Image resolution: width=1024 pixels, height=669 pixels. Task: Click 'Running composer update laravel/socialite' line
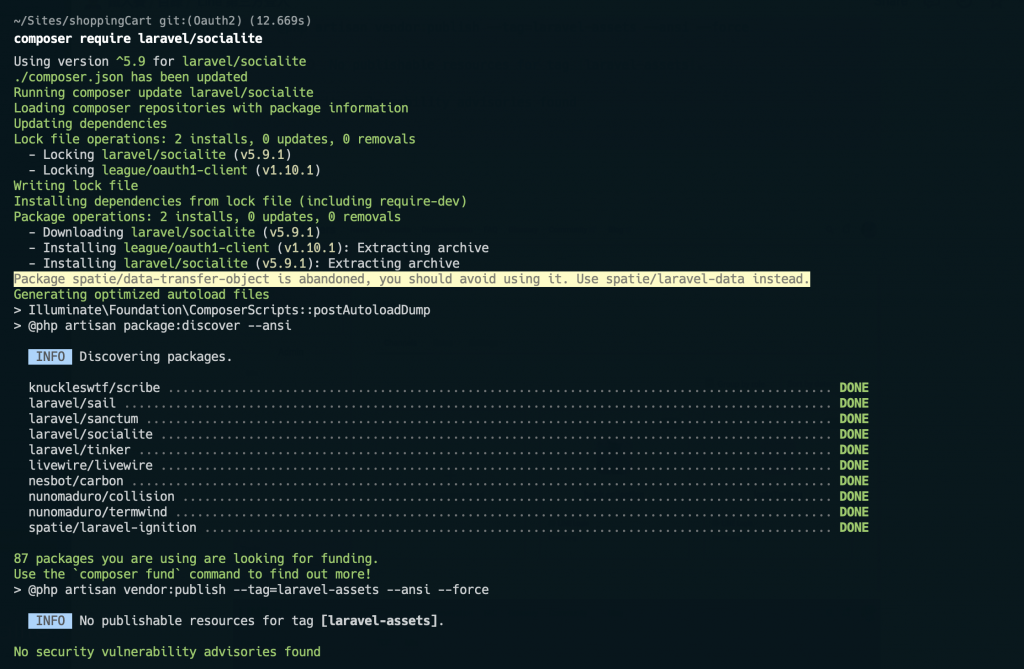click(163, 93)
